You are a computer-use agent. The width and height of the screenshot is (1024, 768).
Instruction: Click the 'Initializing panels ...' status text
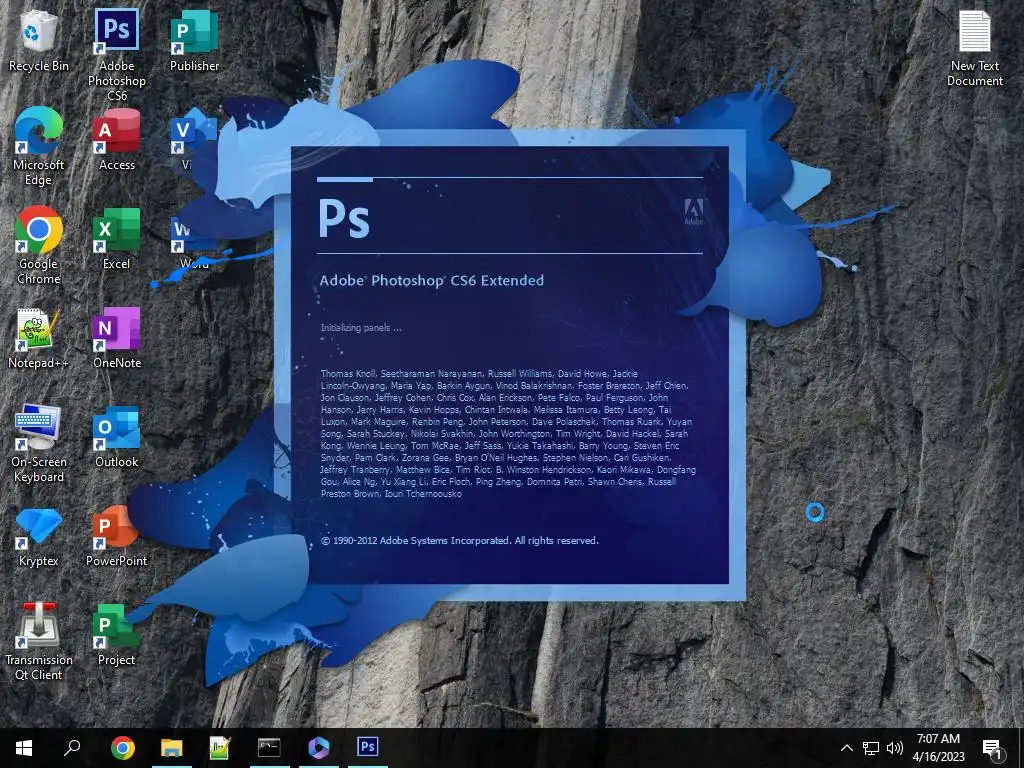pos(361,328)
